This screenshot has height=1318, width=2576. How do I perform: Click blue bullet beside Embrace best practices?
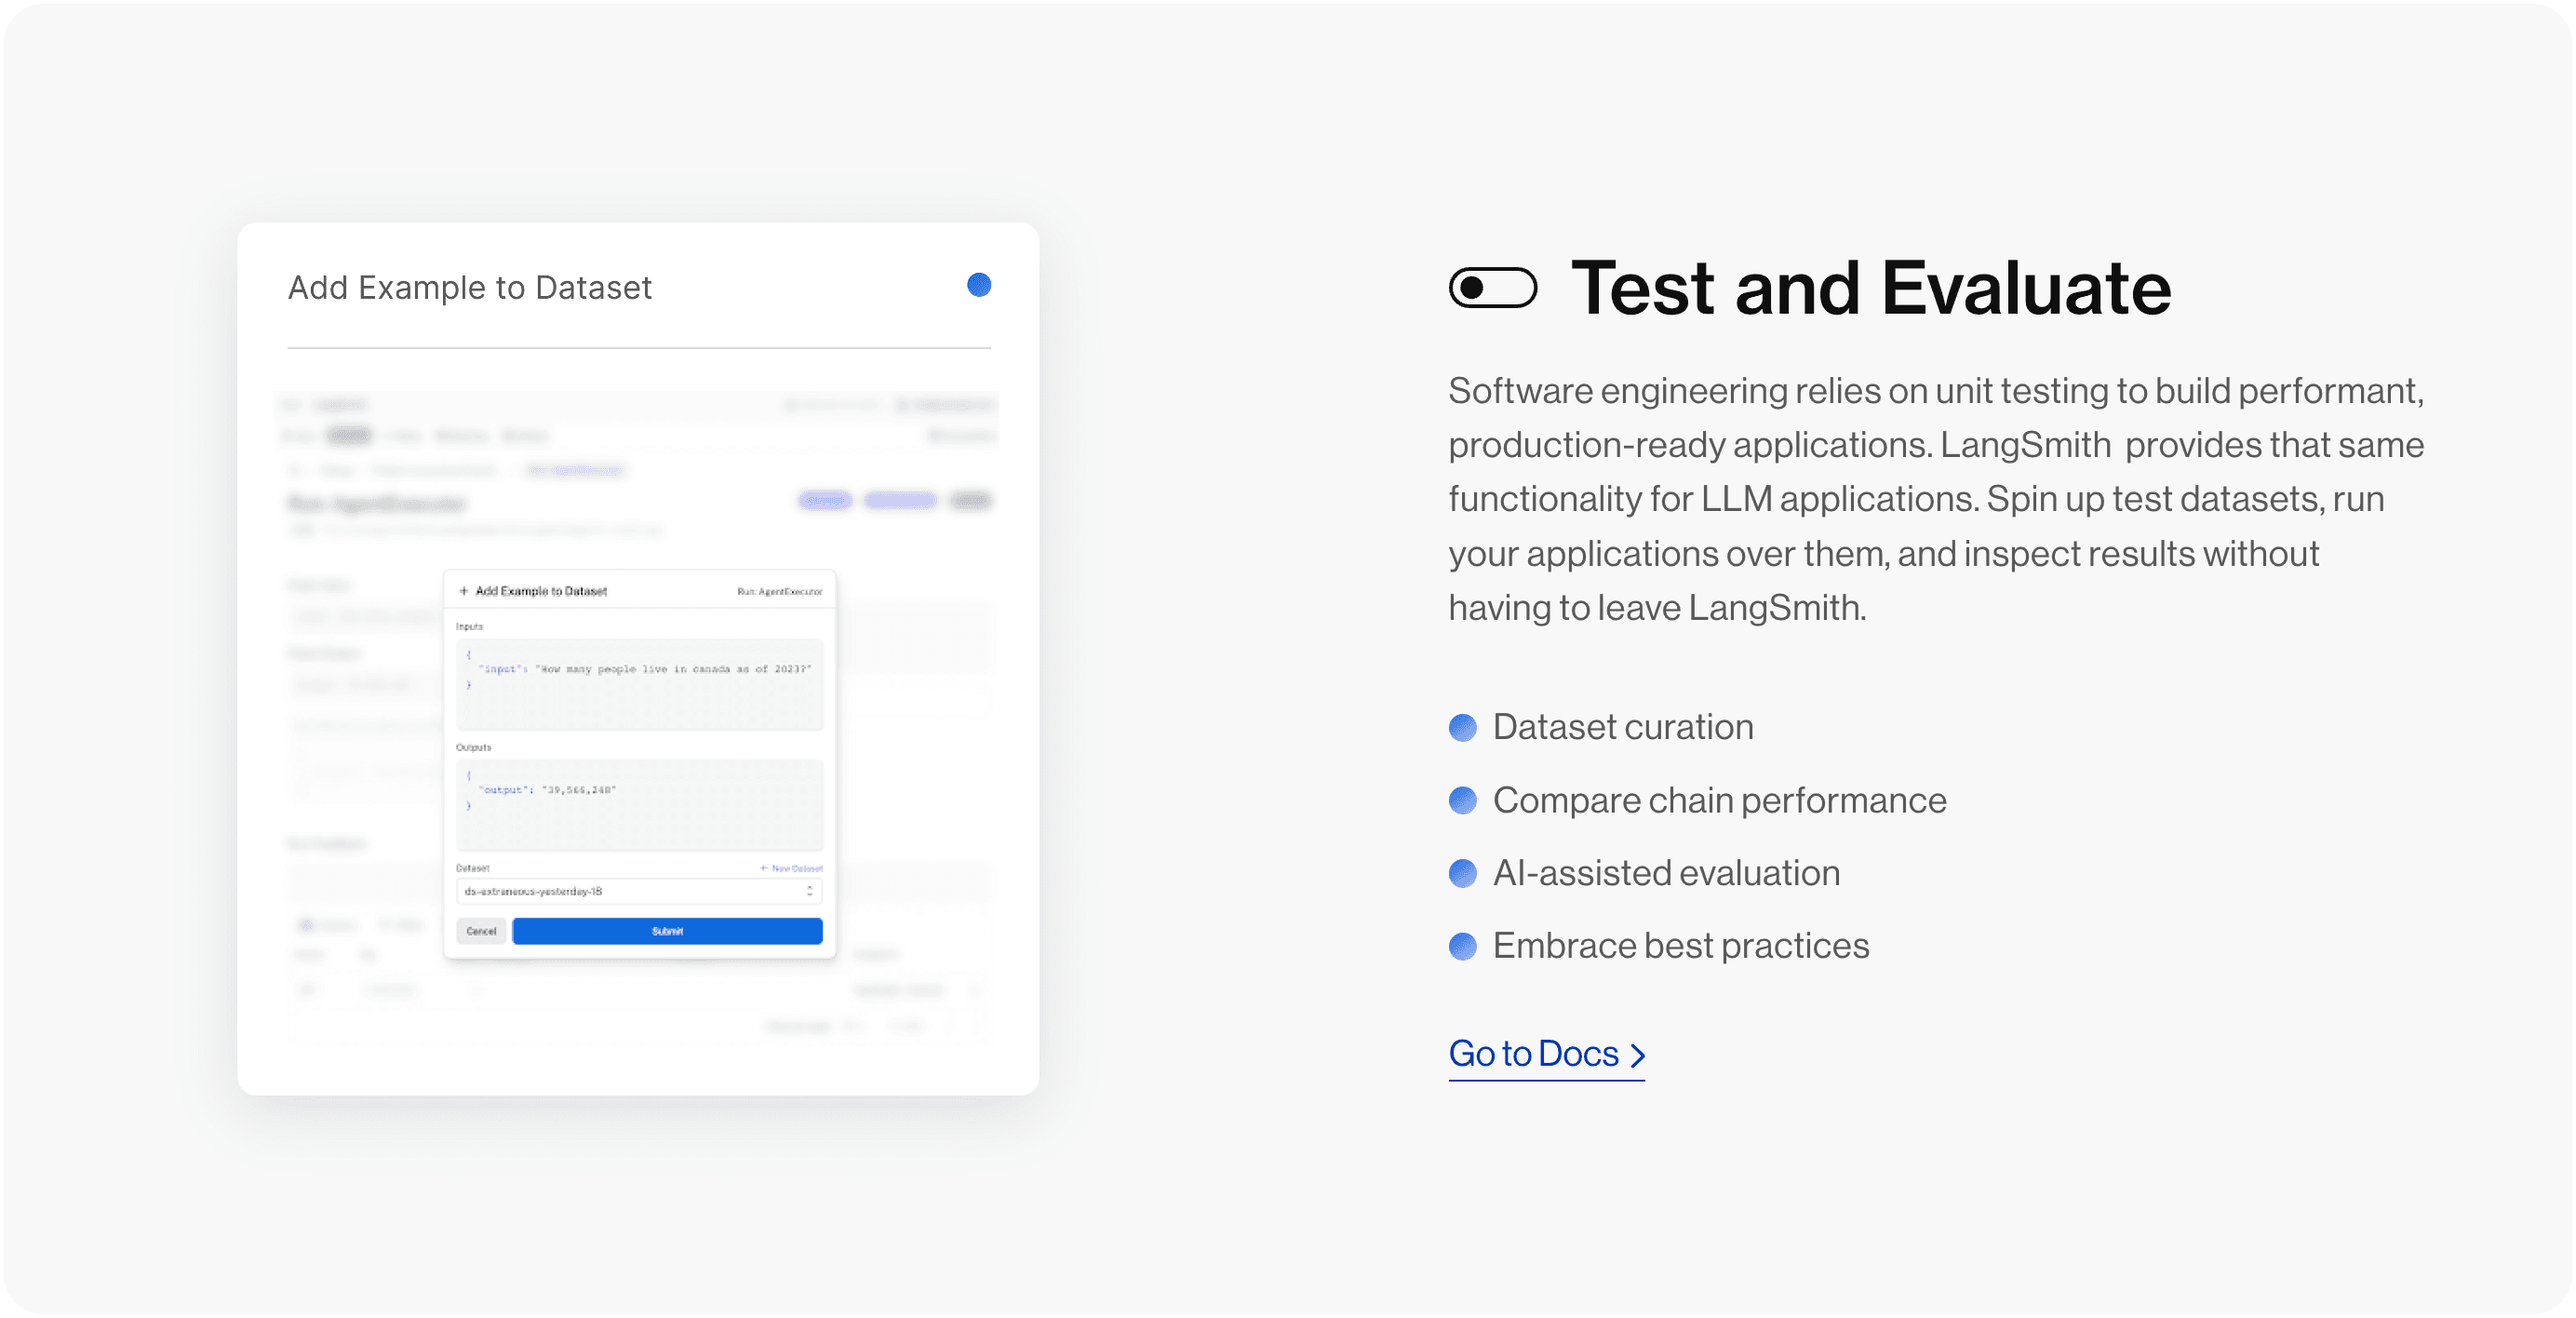point(1462,946)
